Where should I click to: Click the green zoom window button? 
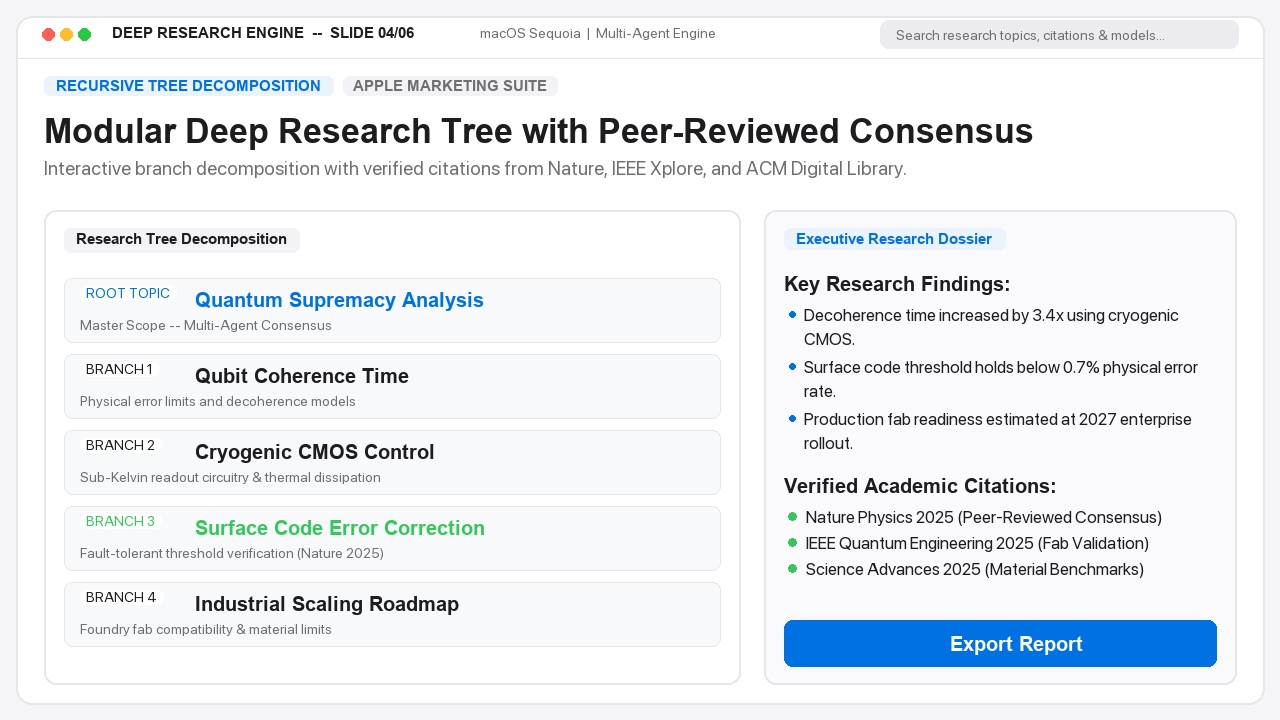click(84, 34)
